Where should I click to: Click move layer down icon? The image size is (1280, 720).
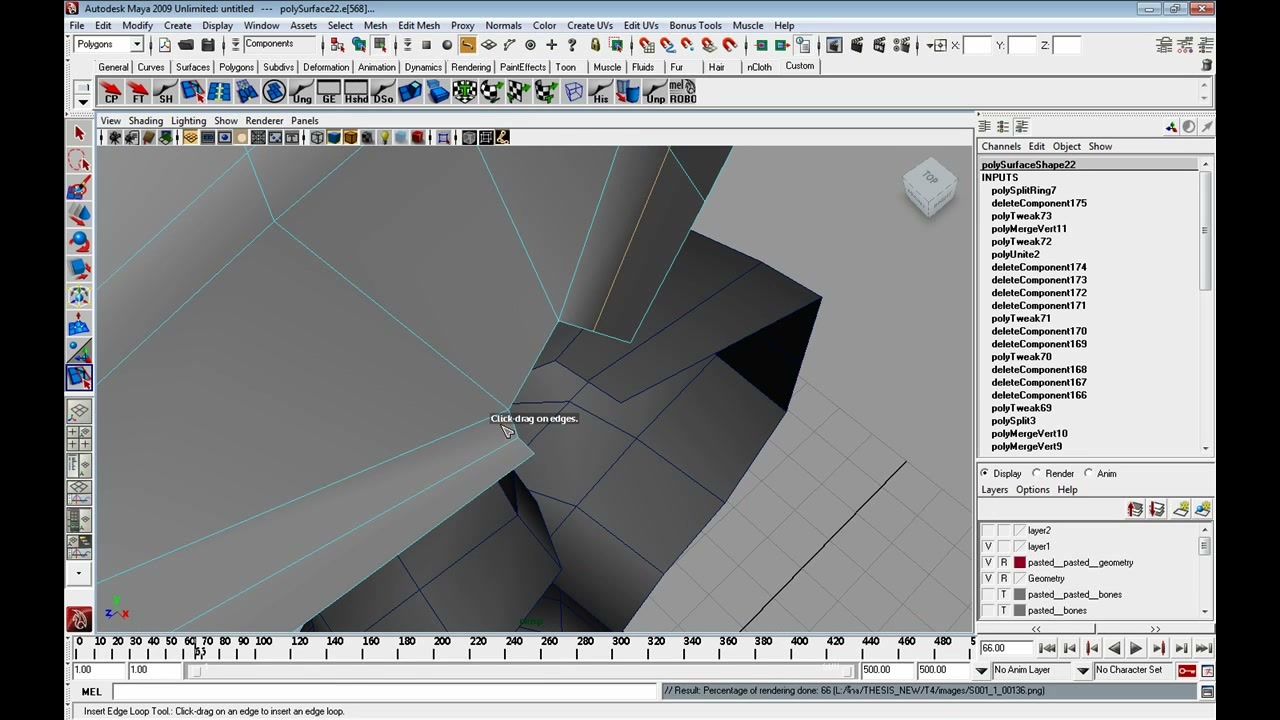coord(1158,510)
